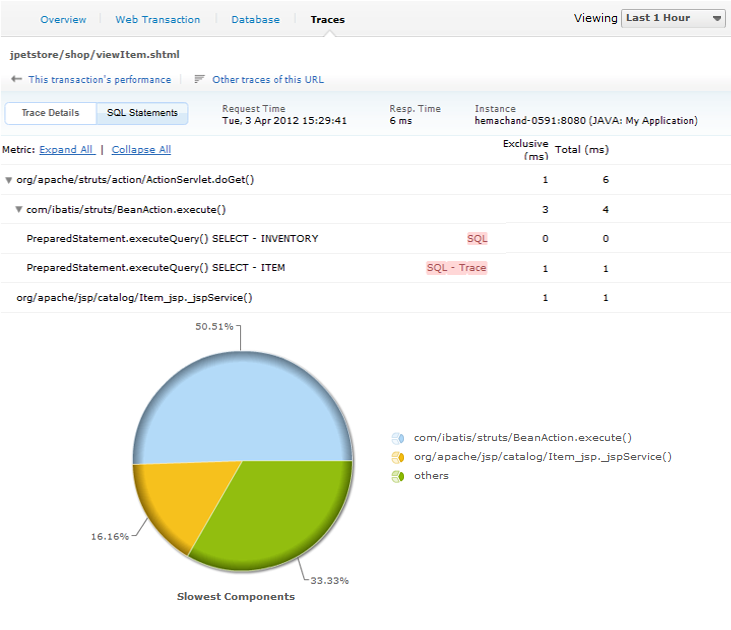
Task: Select the PreparedStatement SELECT - INVENTORY row
Action: 365,239
